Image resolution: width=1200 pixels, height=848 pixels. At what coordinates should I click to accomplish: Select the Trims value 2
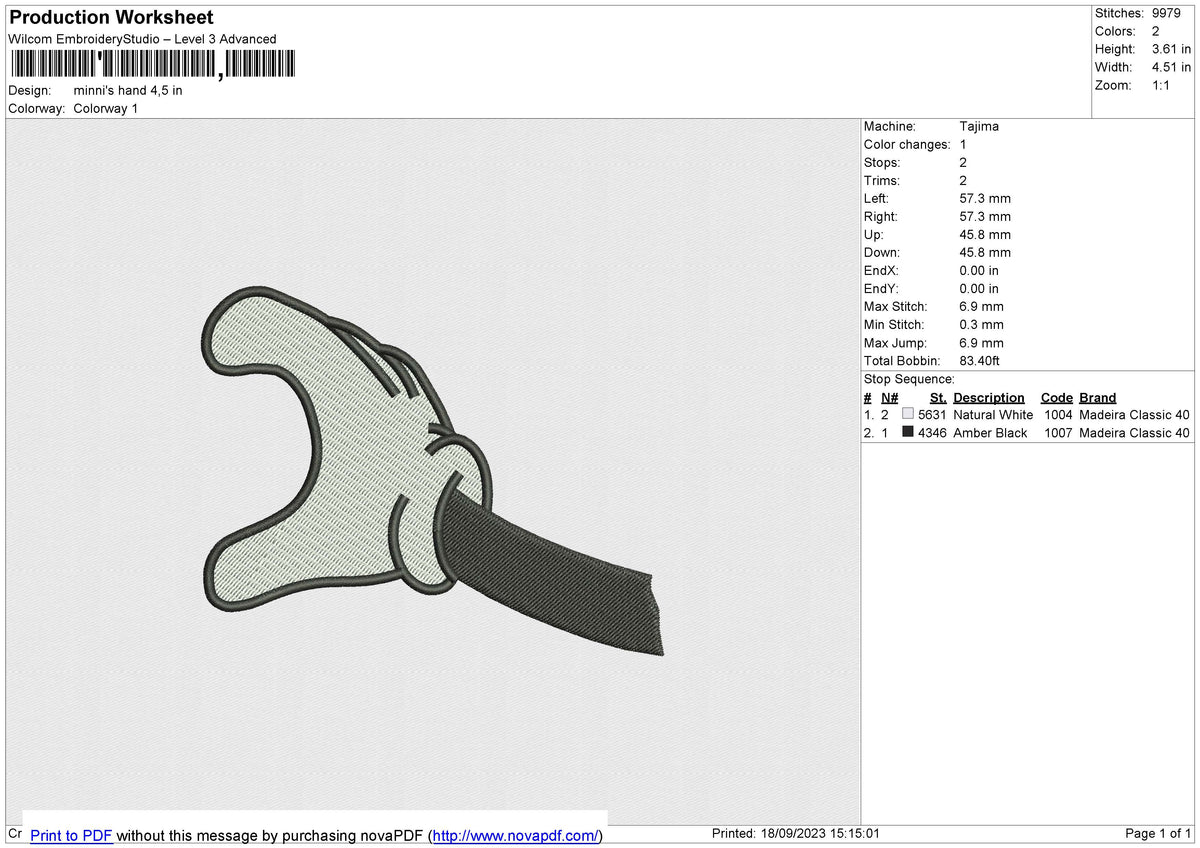[x=963, y=180]
